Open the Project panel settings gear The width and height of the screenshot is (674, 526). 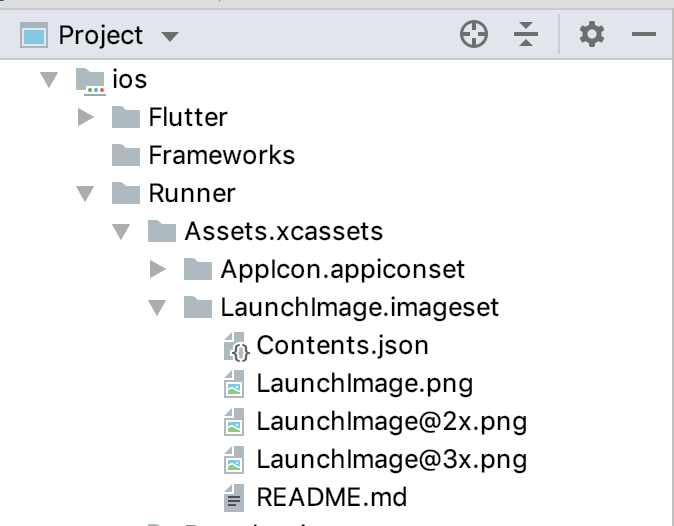point(592,36)
